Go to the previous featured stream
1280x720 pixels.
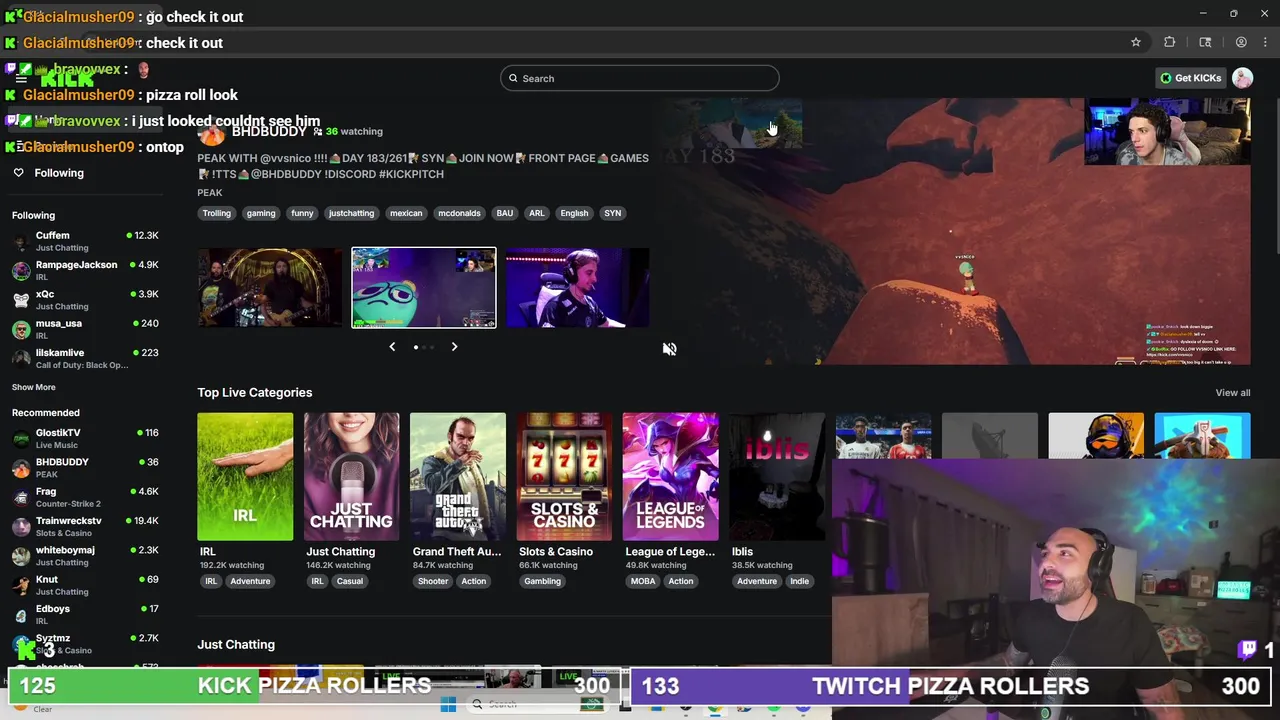[x=392, y=347]
